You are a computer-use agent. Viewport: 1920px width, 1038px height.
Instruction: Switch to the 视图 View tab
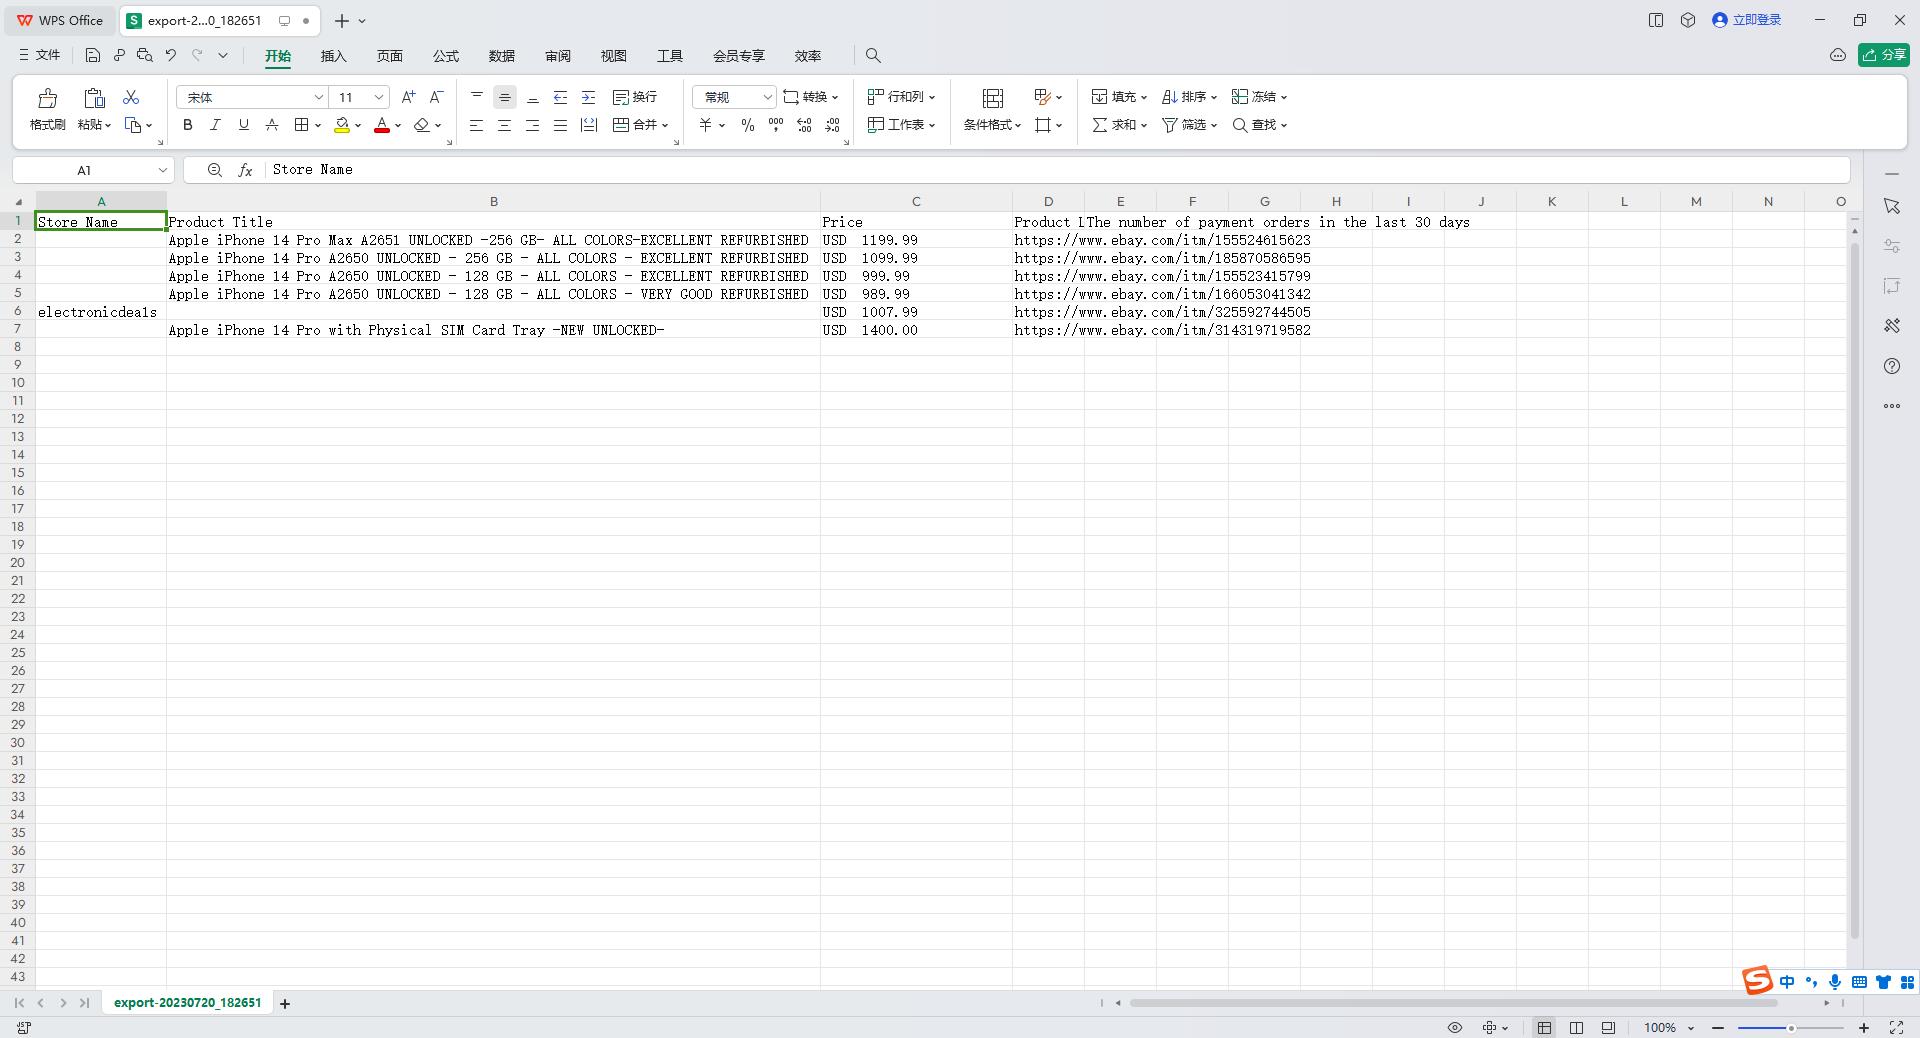(613, 56)
